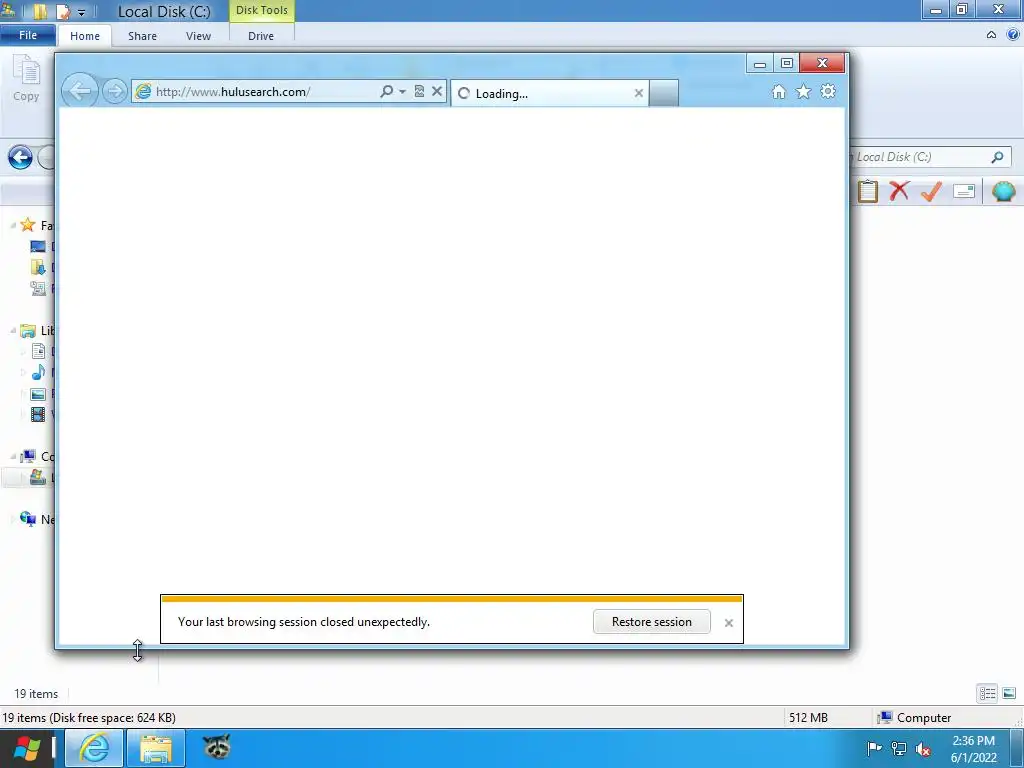Click the orange checkmark icon in Explorer toolbar
The height and width of the screenshot is (768, 1024).
click(931, 191)
